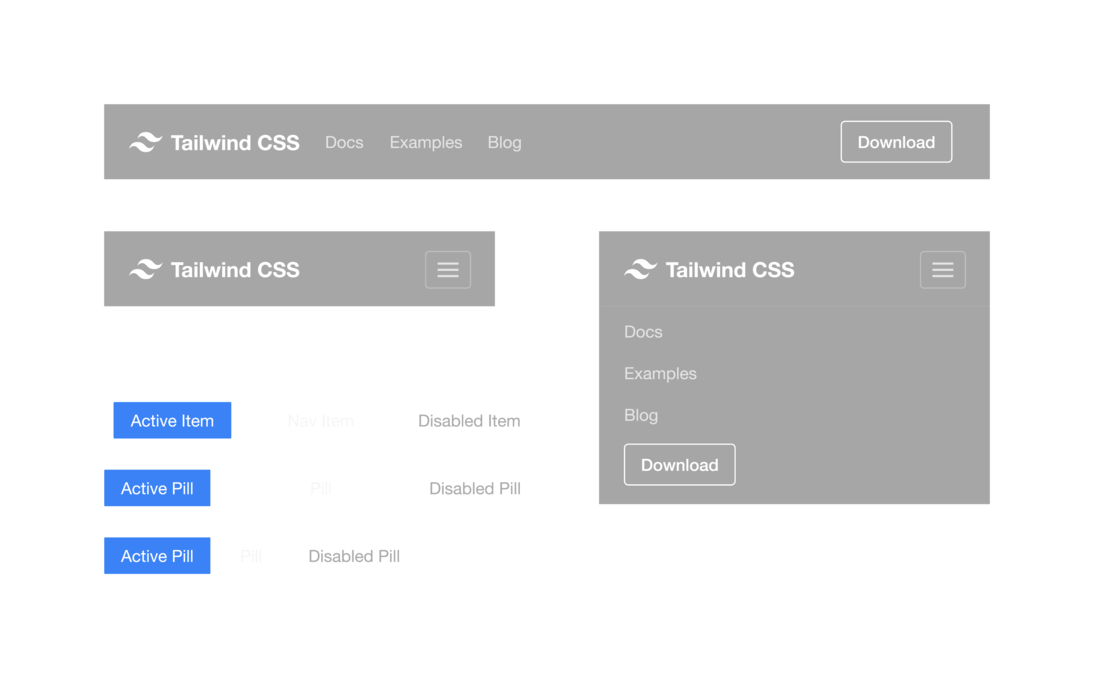Select Blog in the expanded mobile menu
The width and height of the screenshot is (1094, 678).
point(641,416)
